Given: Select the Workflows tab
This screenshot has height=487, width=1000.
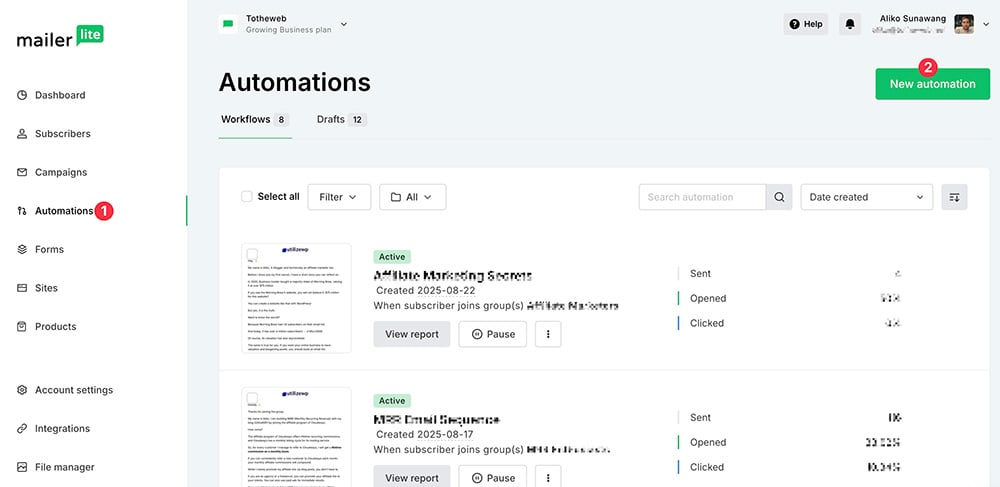Looking at the screenshot, I should tap(254, 119).
